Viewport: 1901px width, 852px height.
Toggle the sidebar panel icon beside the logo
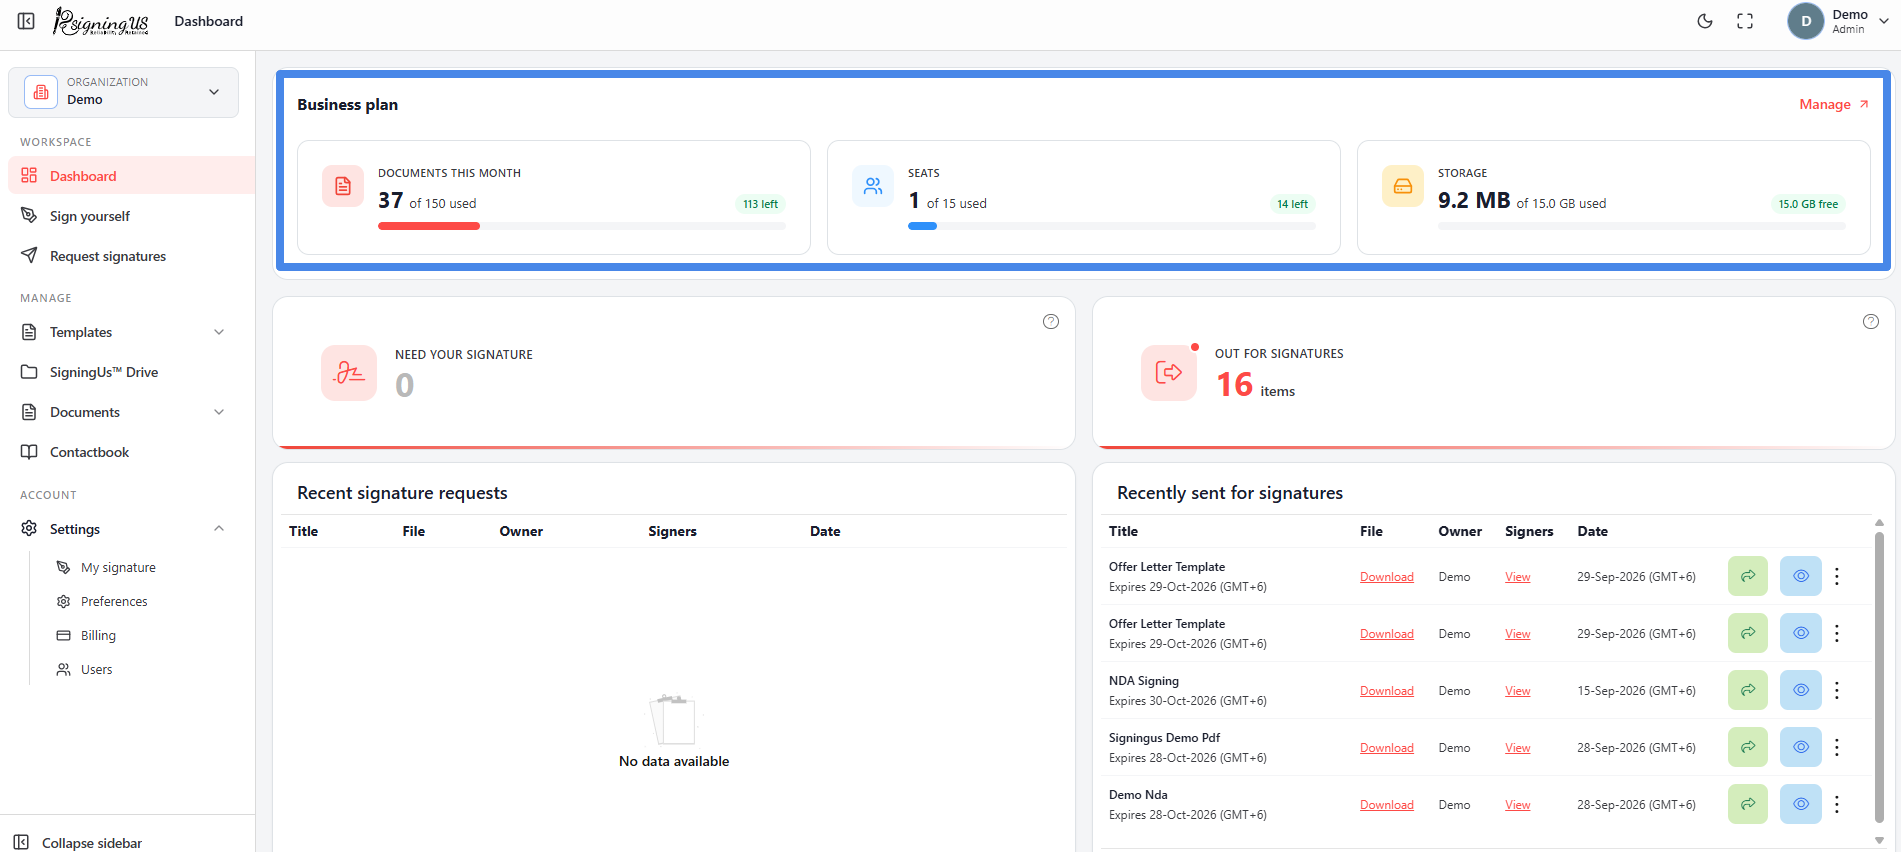click(x=27, y=21)
